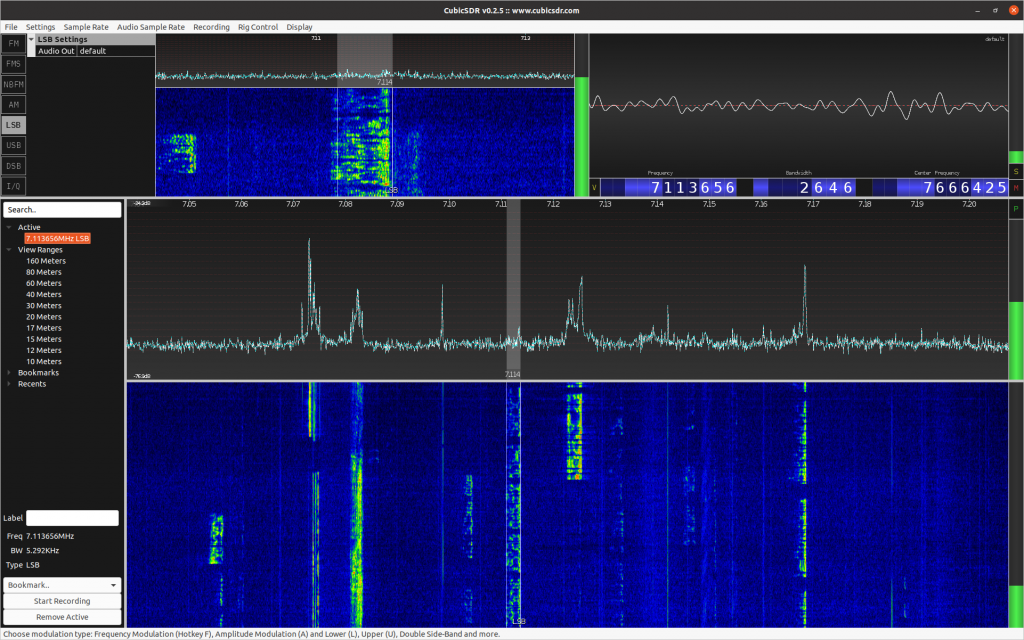Select the 15 Meters range
1024x640 pixels.
pos(44,339)
